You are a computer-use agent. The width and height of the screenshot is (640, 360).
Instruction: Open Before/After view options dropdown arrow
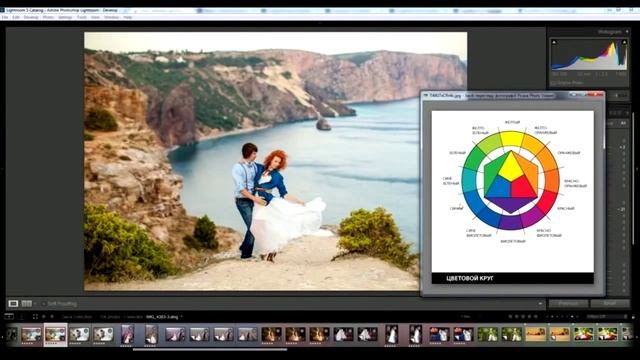pos(35,304)
